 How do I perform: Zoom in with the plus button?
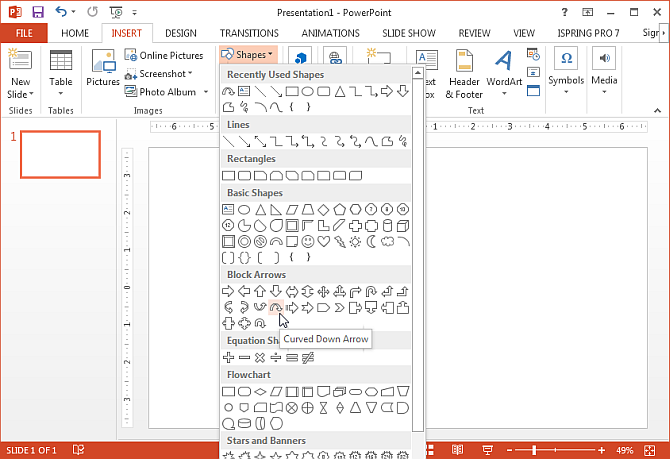(x=602, y=450)
